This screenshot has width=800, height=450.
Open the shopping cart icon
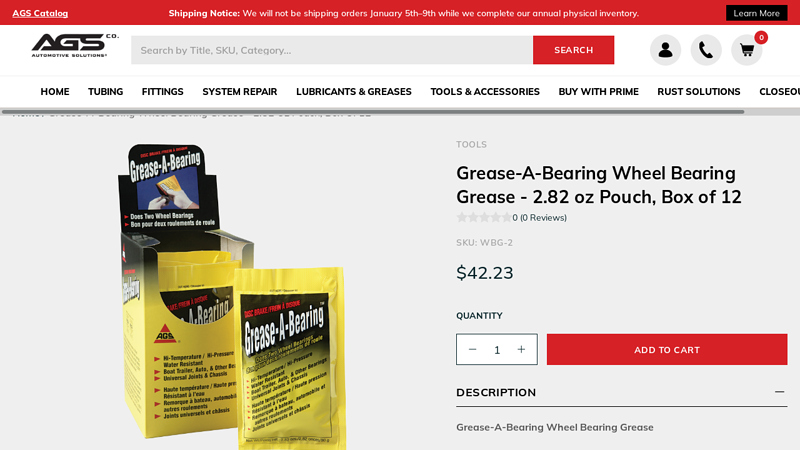point(746,50)
